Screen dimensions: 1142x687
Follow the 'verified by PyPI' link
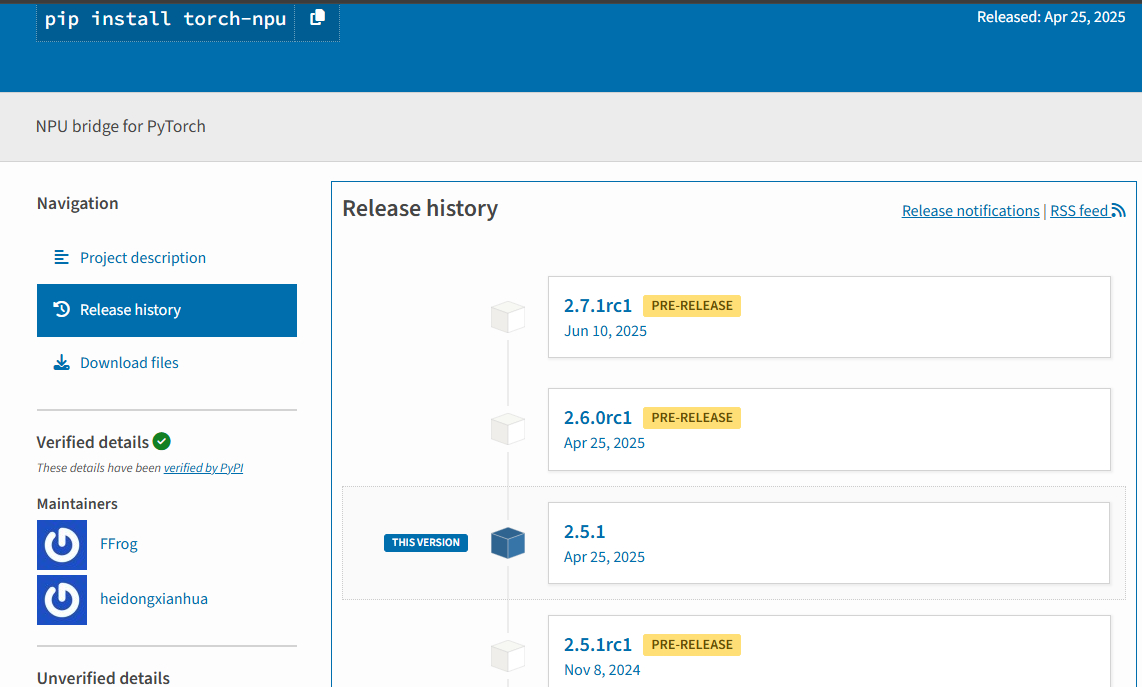(x=203, y=468)
